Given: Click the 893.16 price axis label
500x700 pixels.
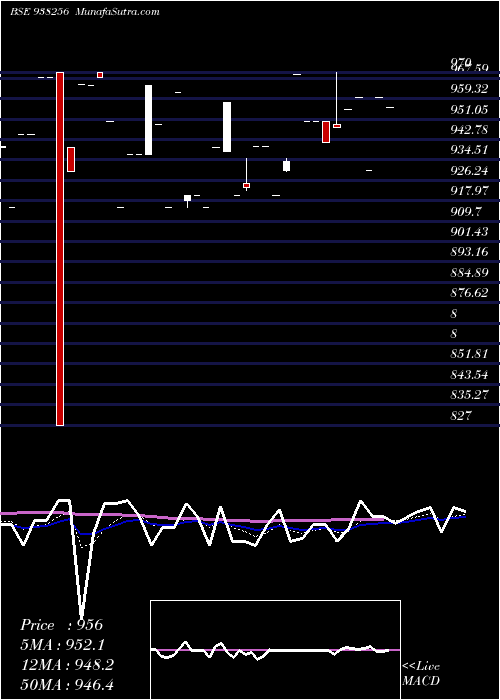Looking at the screenshot, I should [x=469, y=252].
